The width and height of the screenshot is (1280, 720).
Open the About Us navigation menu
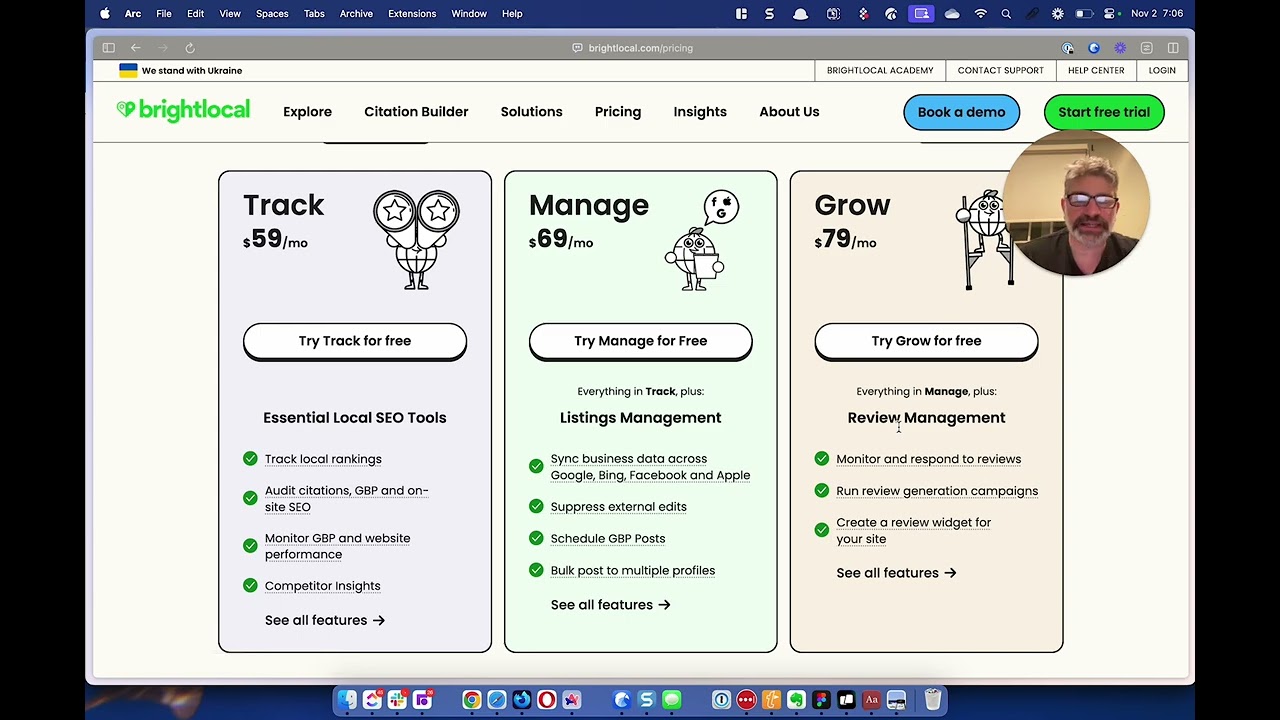tap(789, 111)
